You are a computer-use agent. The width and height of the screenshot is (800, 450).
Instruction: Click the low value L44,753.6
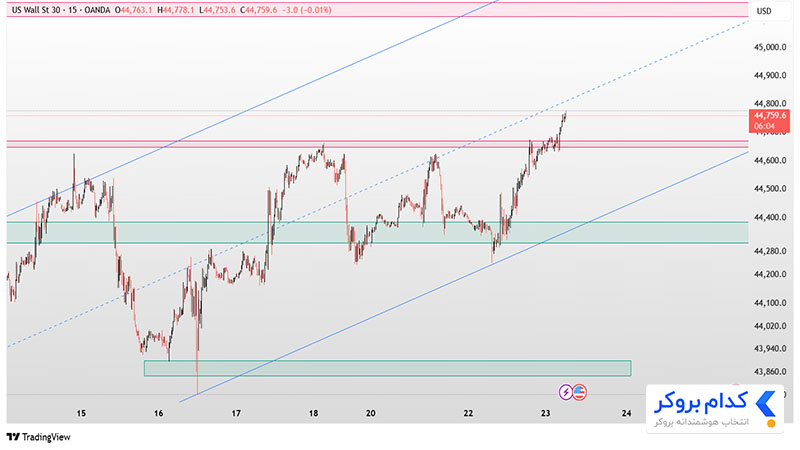coord(217,10)
